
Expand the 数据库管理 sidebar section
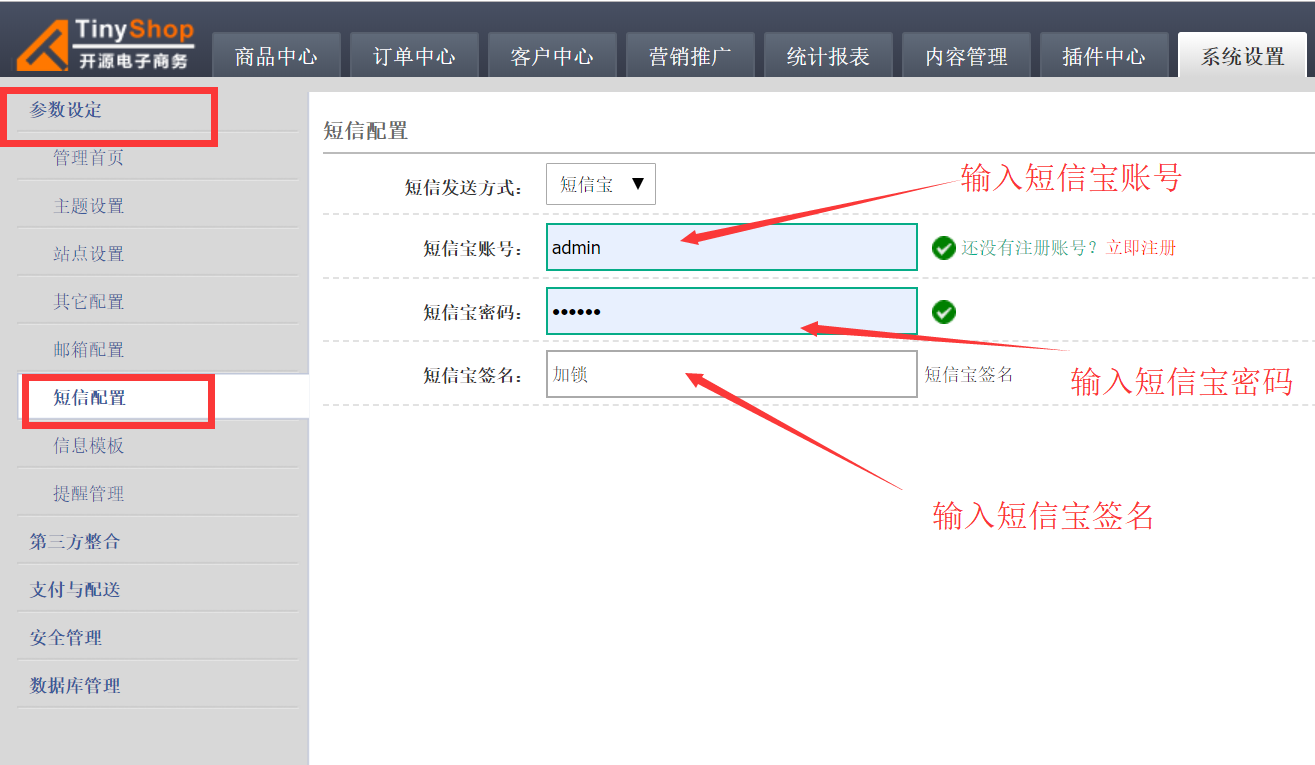(75, 686)
